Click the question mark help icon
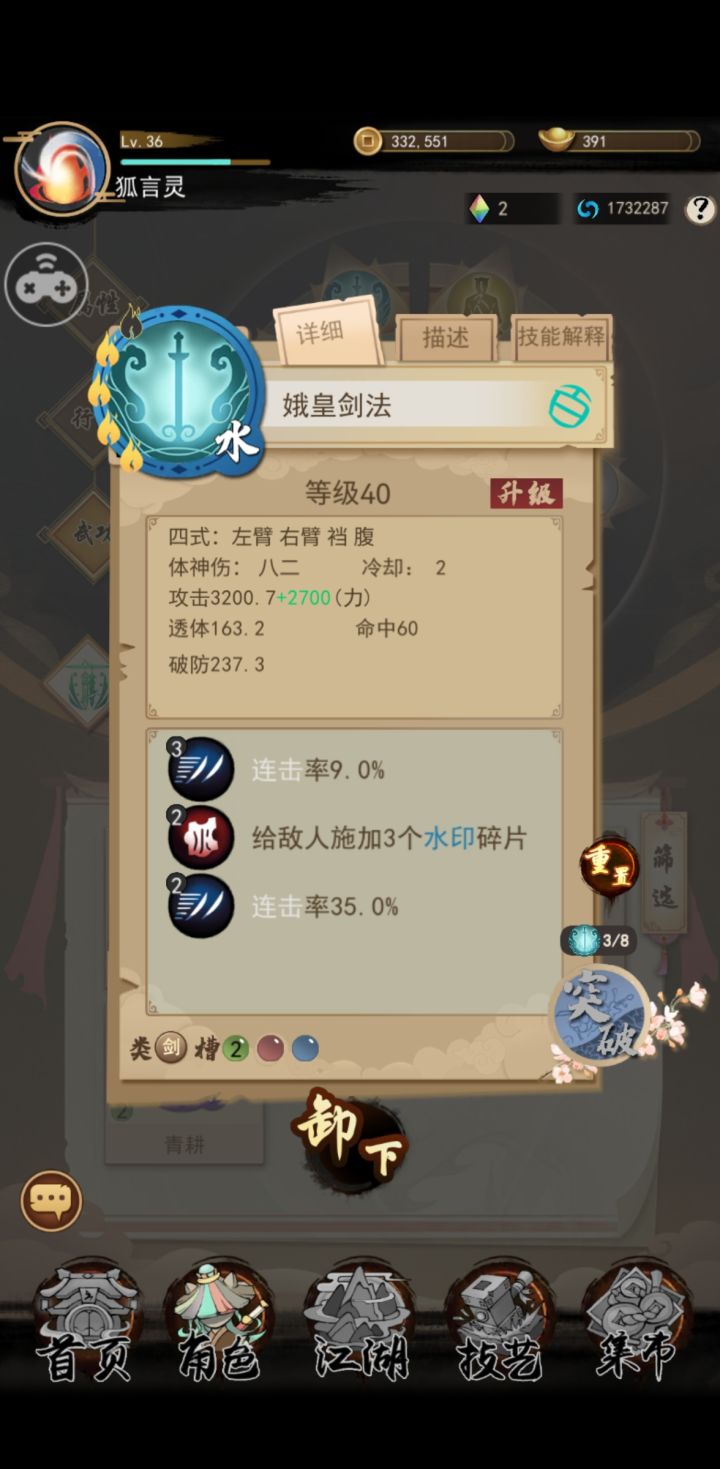Viewport: 720px width, 1469px height. 700,208
